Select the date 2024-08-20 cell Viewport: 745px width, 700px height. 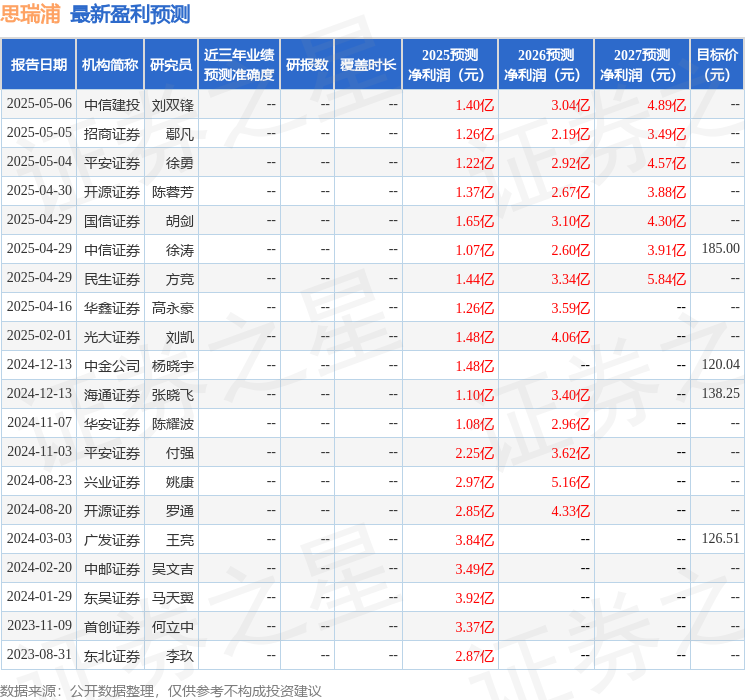coord(39,510)
